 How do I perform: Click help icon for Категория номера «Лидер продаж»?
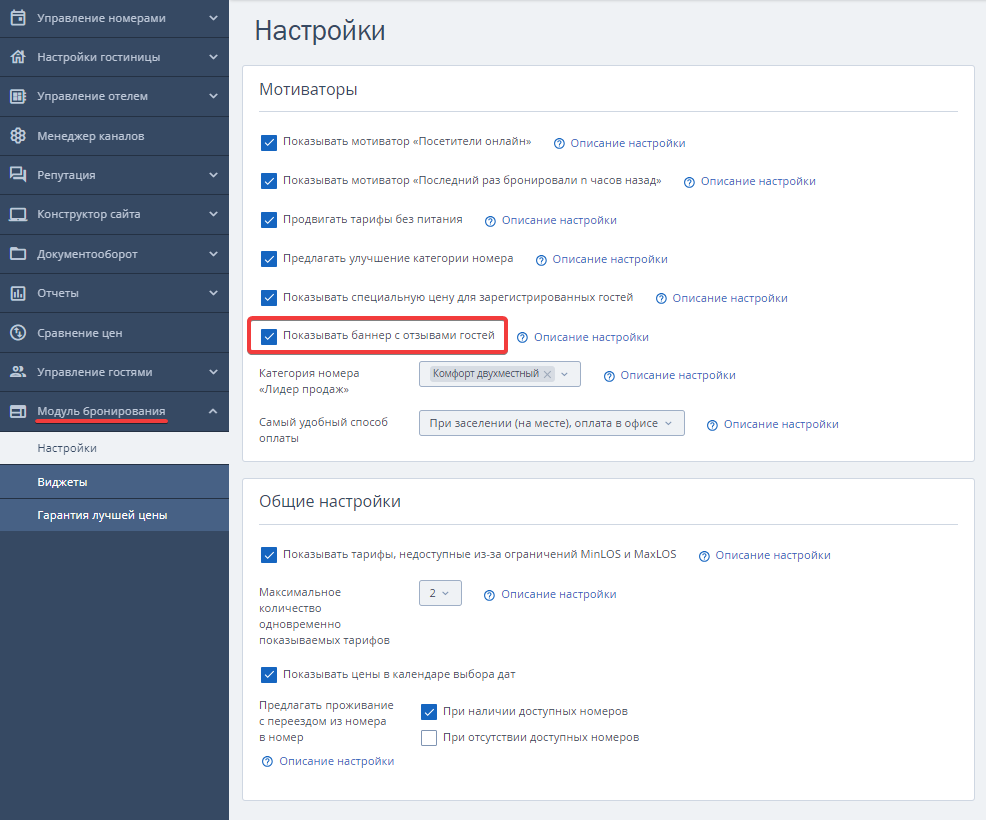tap(609, 376)
